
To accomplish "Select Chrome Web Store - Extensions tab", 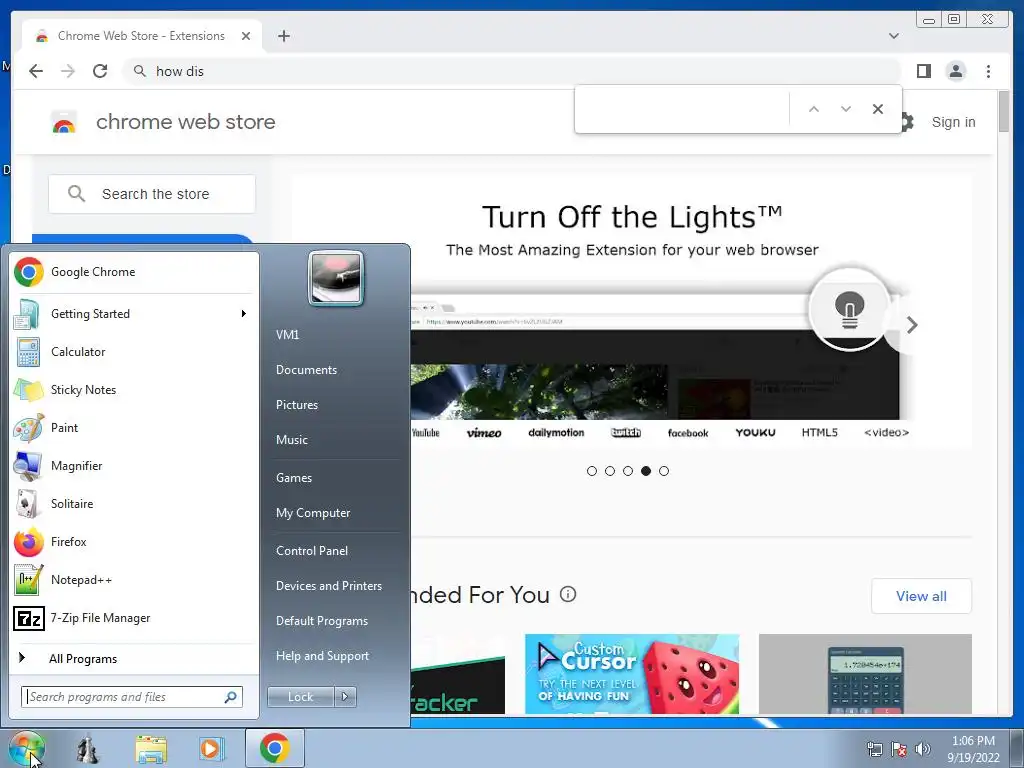I will point(142,36).
